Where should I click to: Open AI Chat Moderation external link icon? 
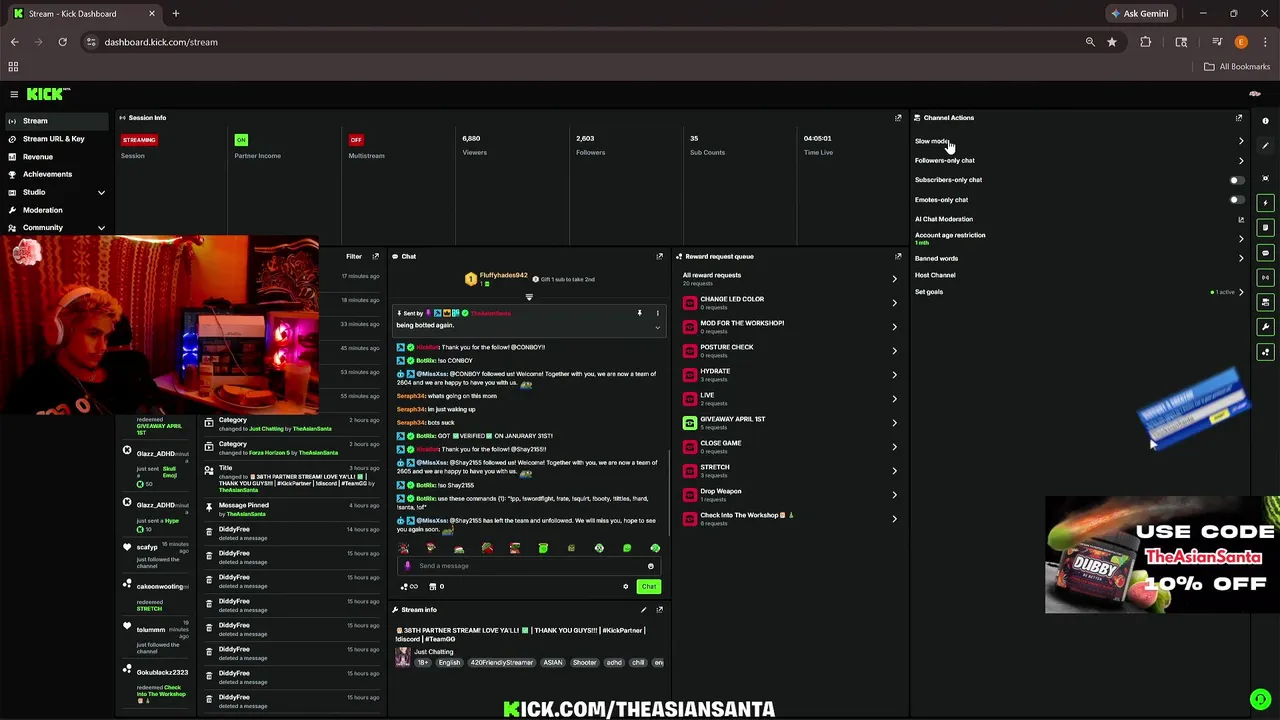tap(1241, 219)
